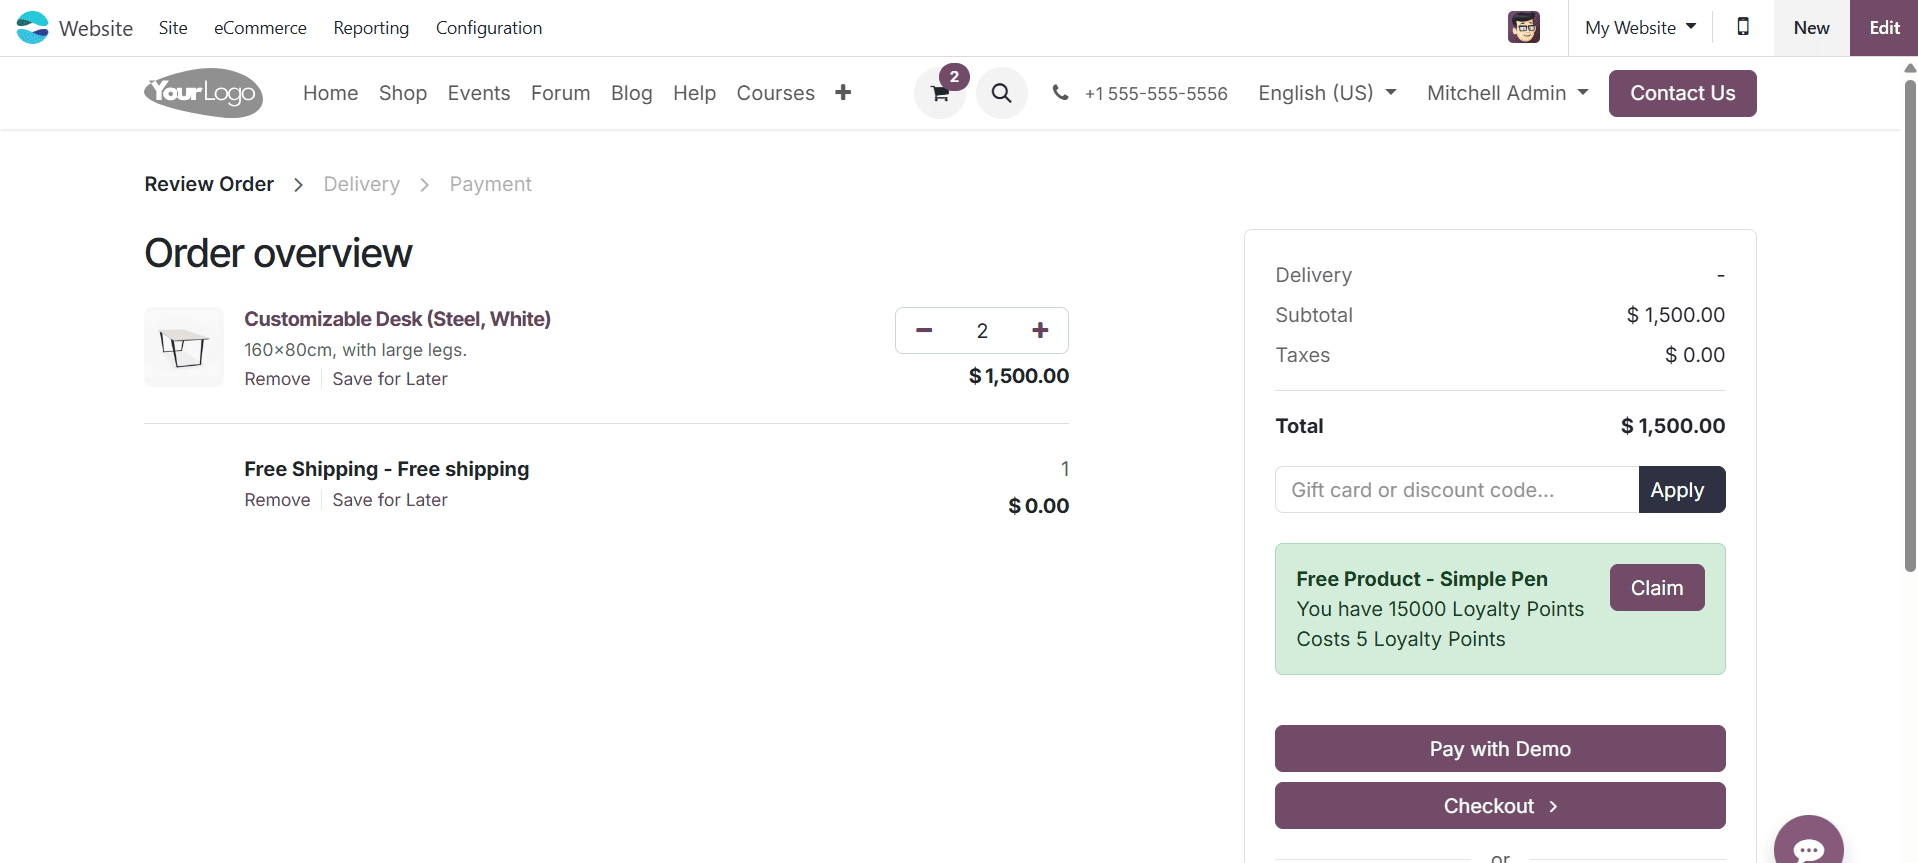This screenshot has height=863, width=1918.
Task: Open the English (US) language dropdown
Action: [x=1327, y=93]
